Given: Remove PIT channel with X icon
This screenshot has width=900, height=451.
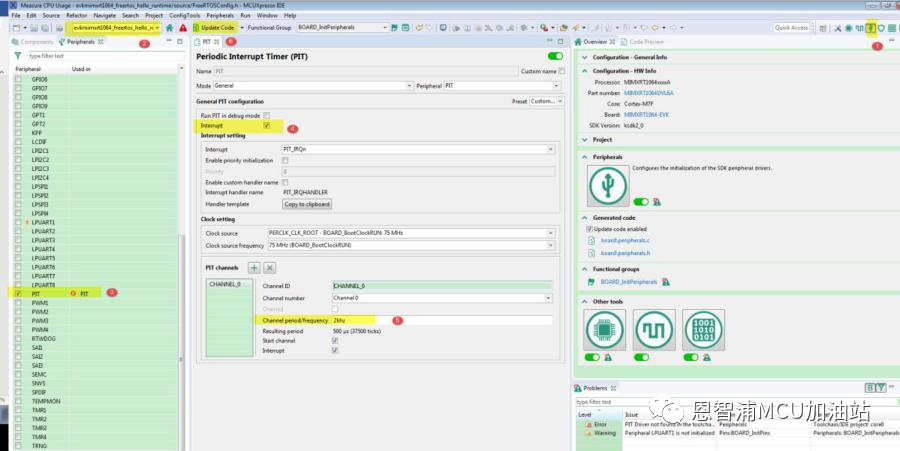Looking at the screenshot, I should pos(269,267).
